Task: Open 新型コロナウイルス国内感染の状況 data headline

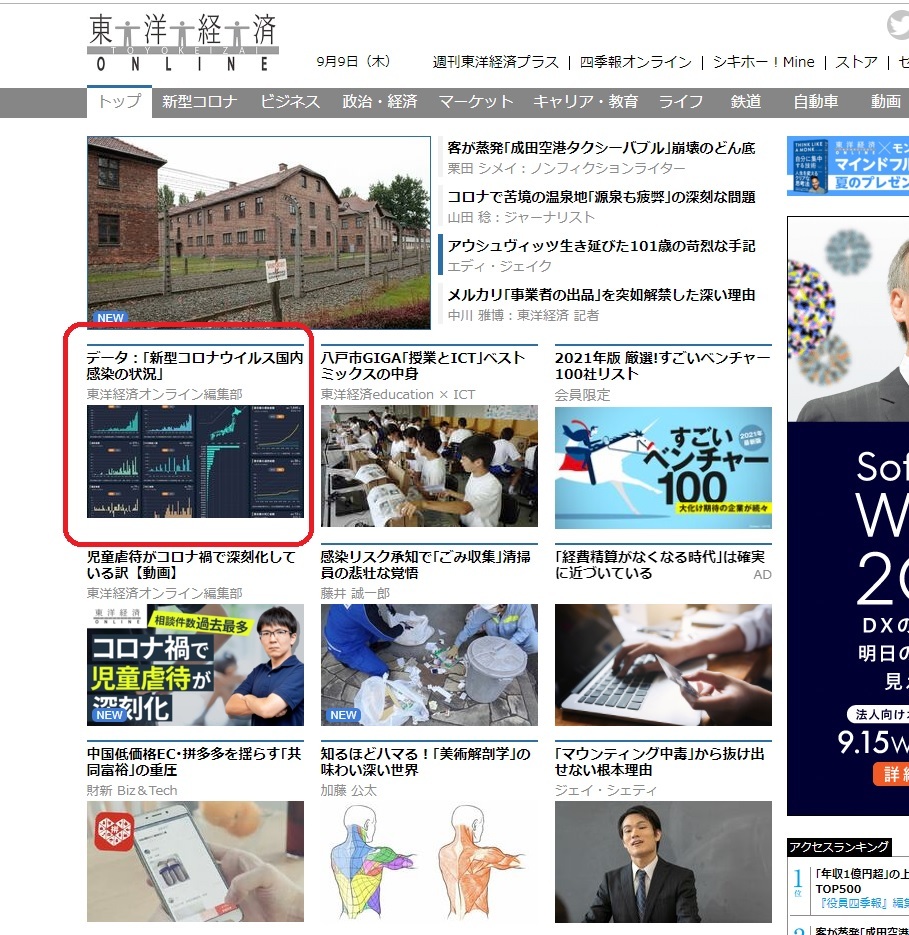Action: [x=195, y=366]
